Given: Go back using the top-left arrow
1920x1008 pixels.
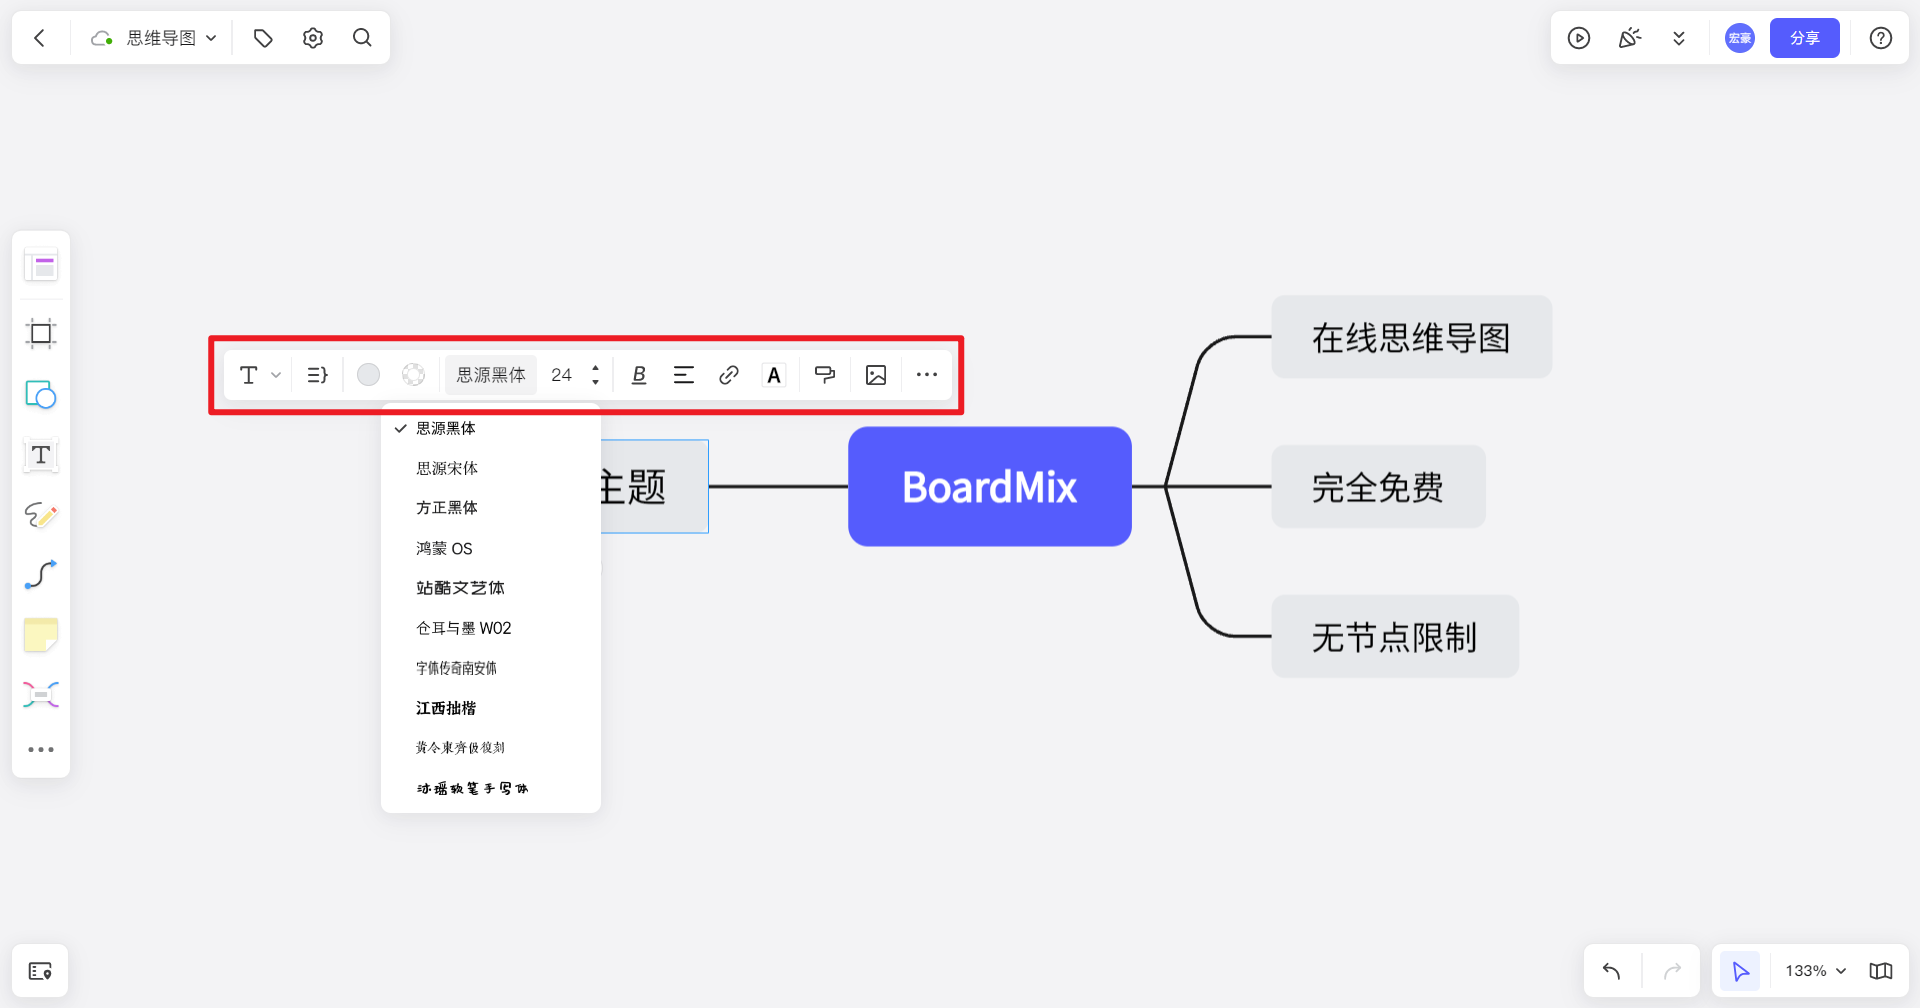Looking at the screenshot, I should point(40,38).
